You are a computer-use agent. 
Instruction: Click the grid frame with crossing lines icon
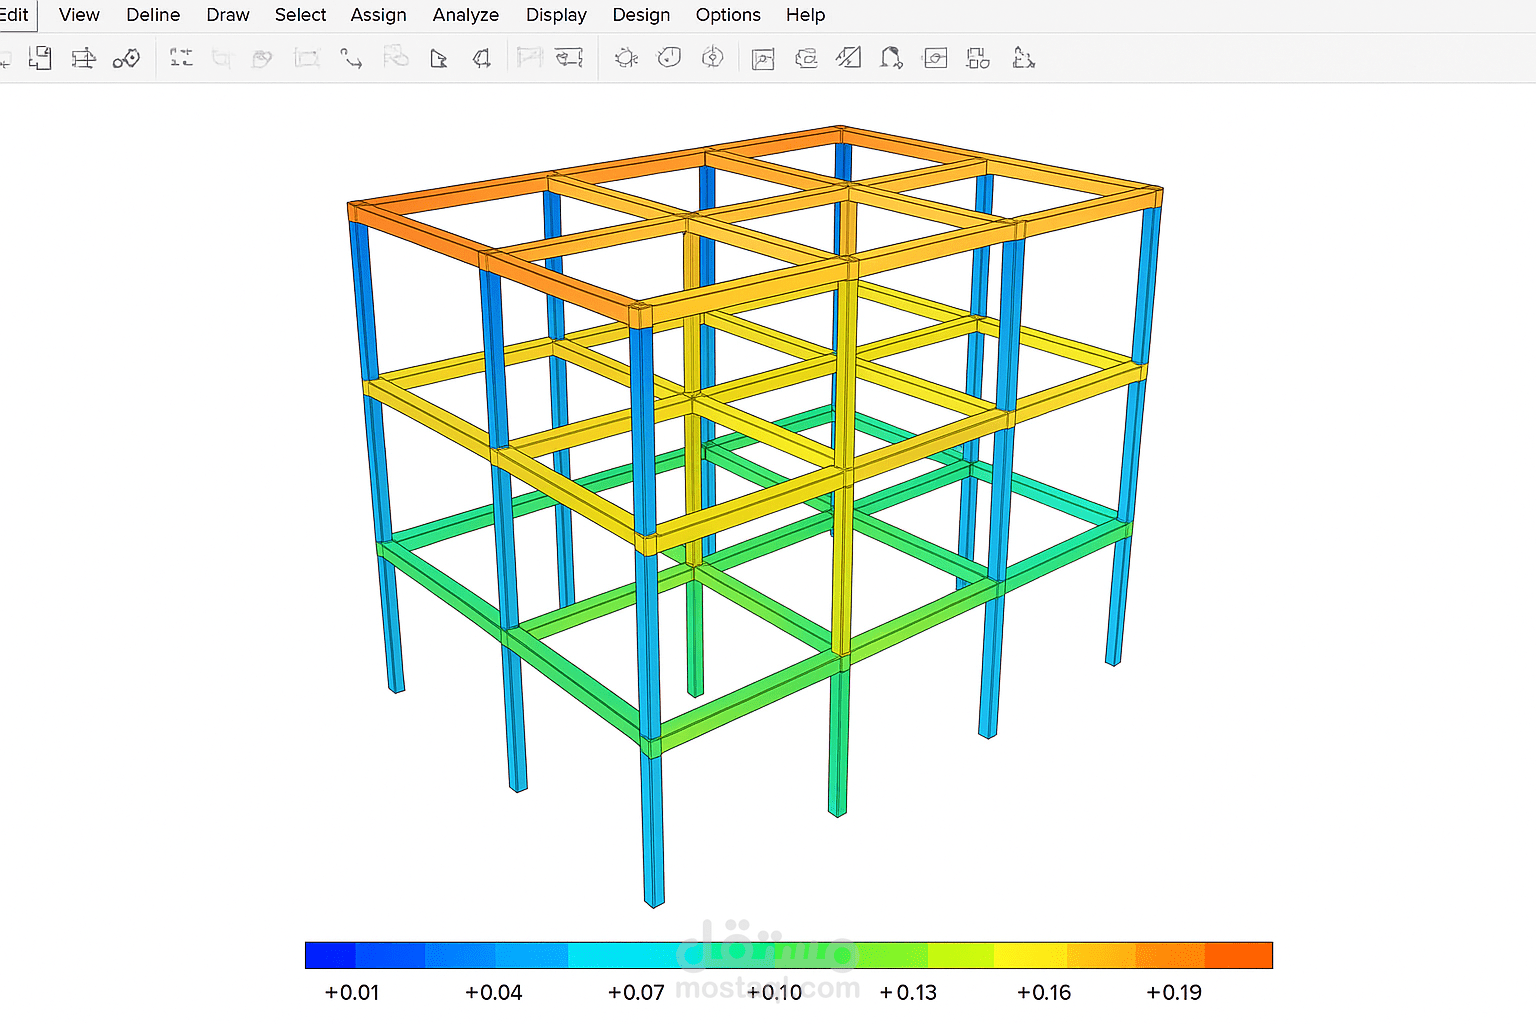click(x=83, y=58)
